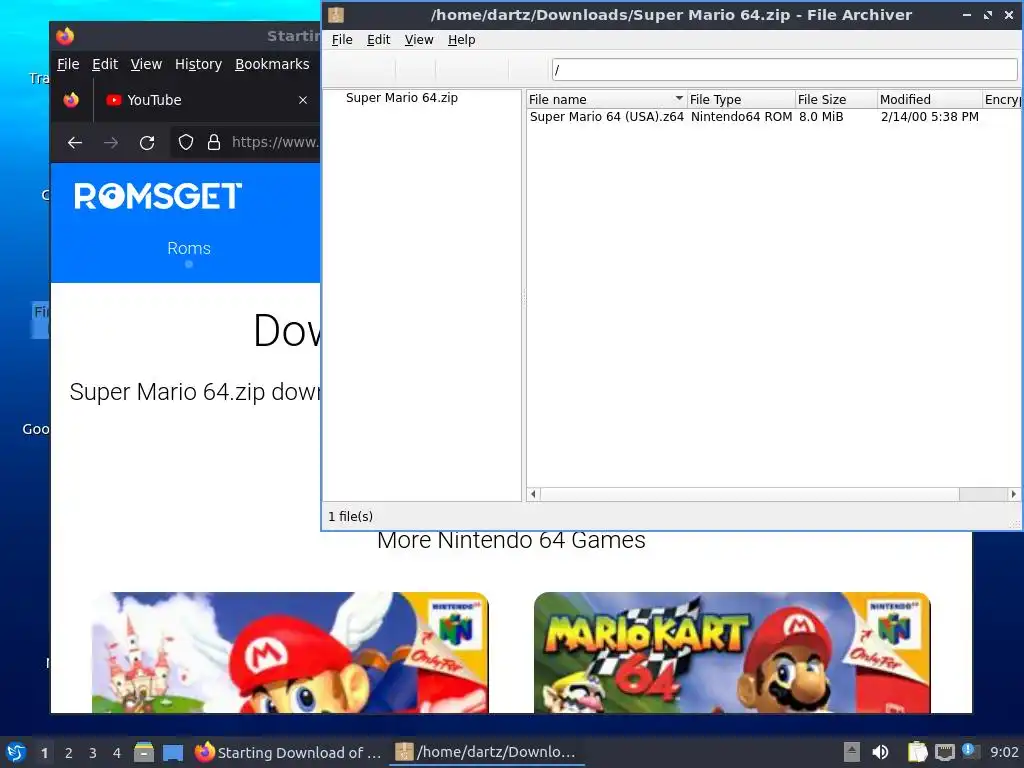Sort the list by File name column
Viewport: 1024px width, 768px height.
[605, 99]
